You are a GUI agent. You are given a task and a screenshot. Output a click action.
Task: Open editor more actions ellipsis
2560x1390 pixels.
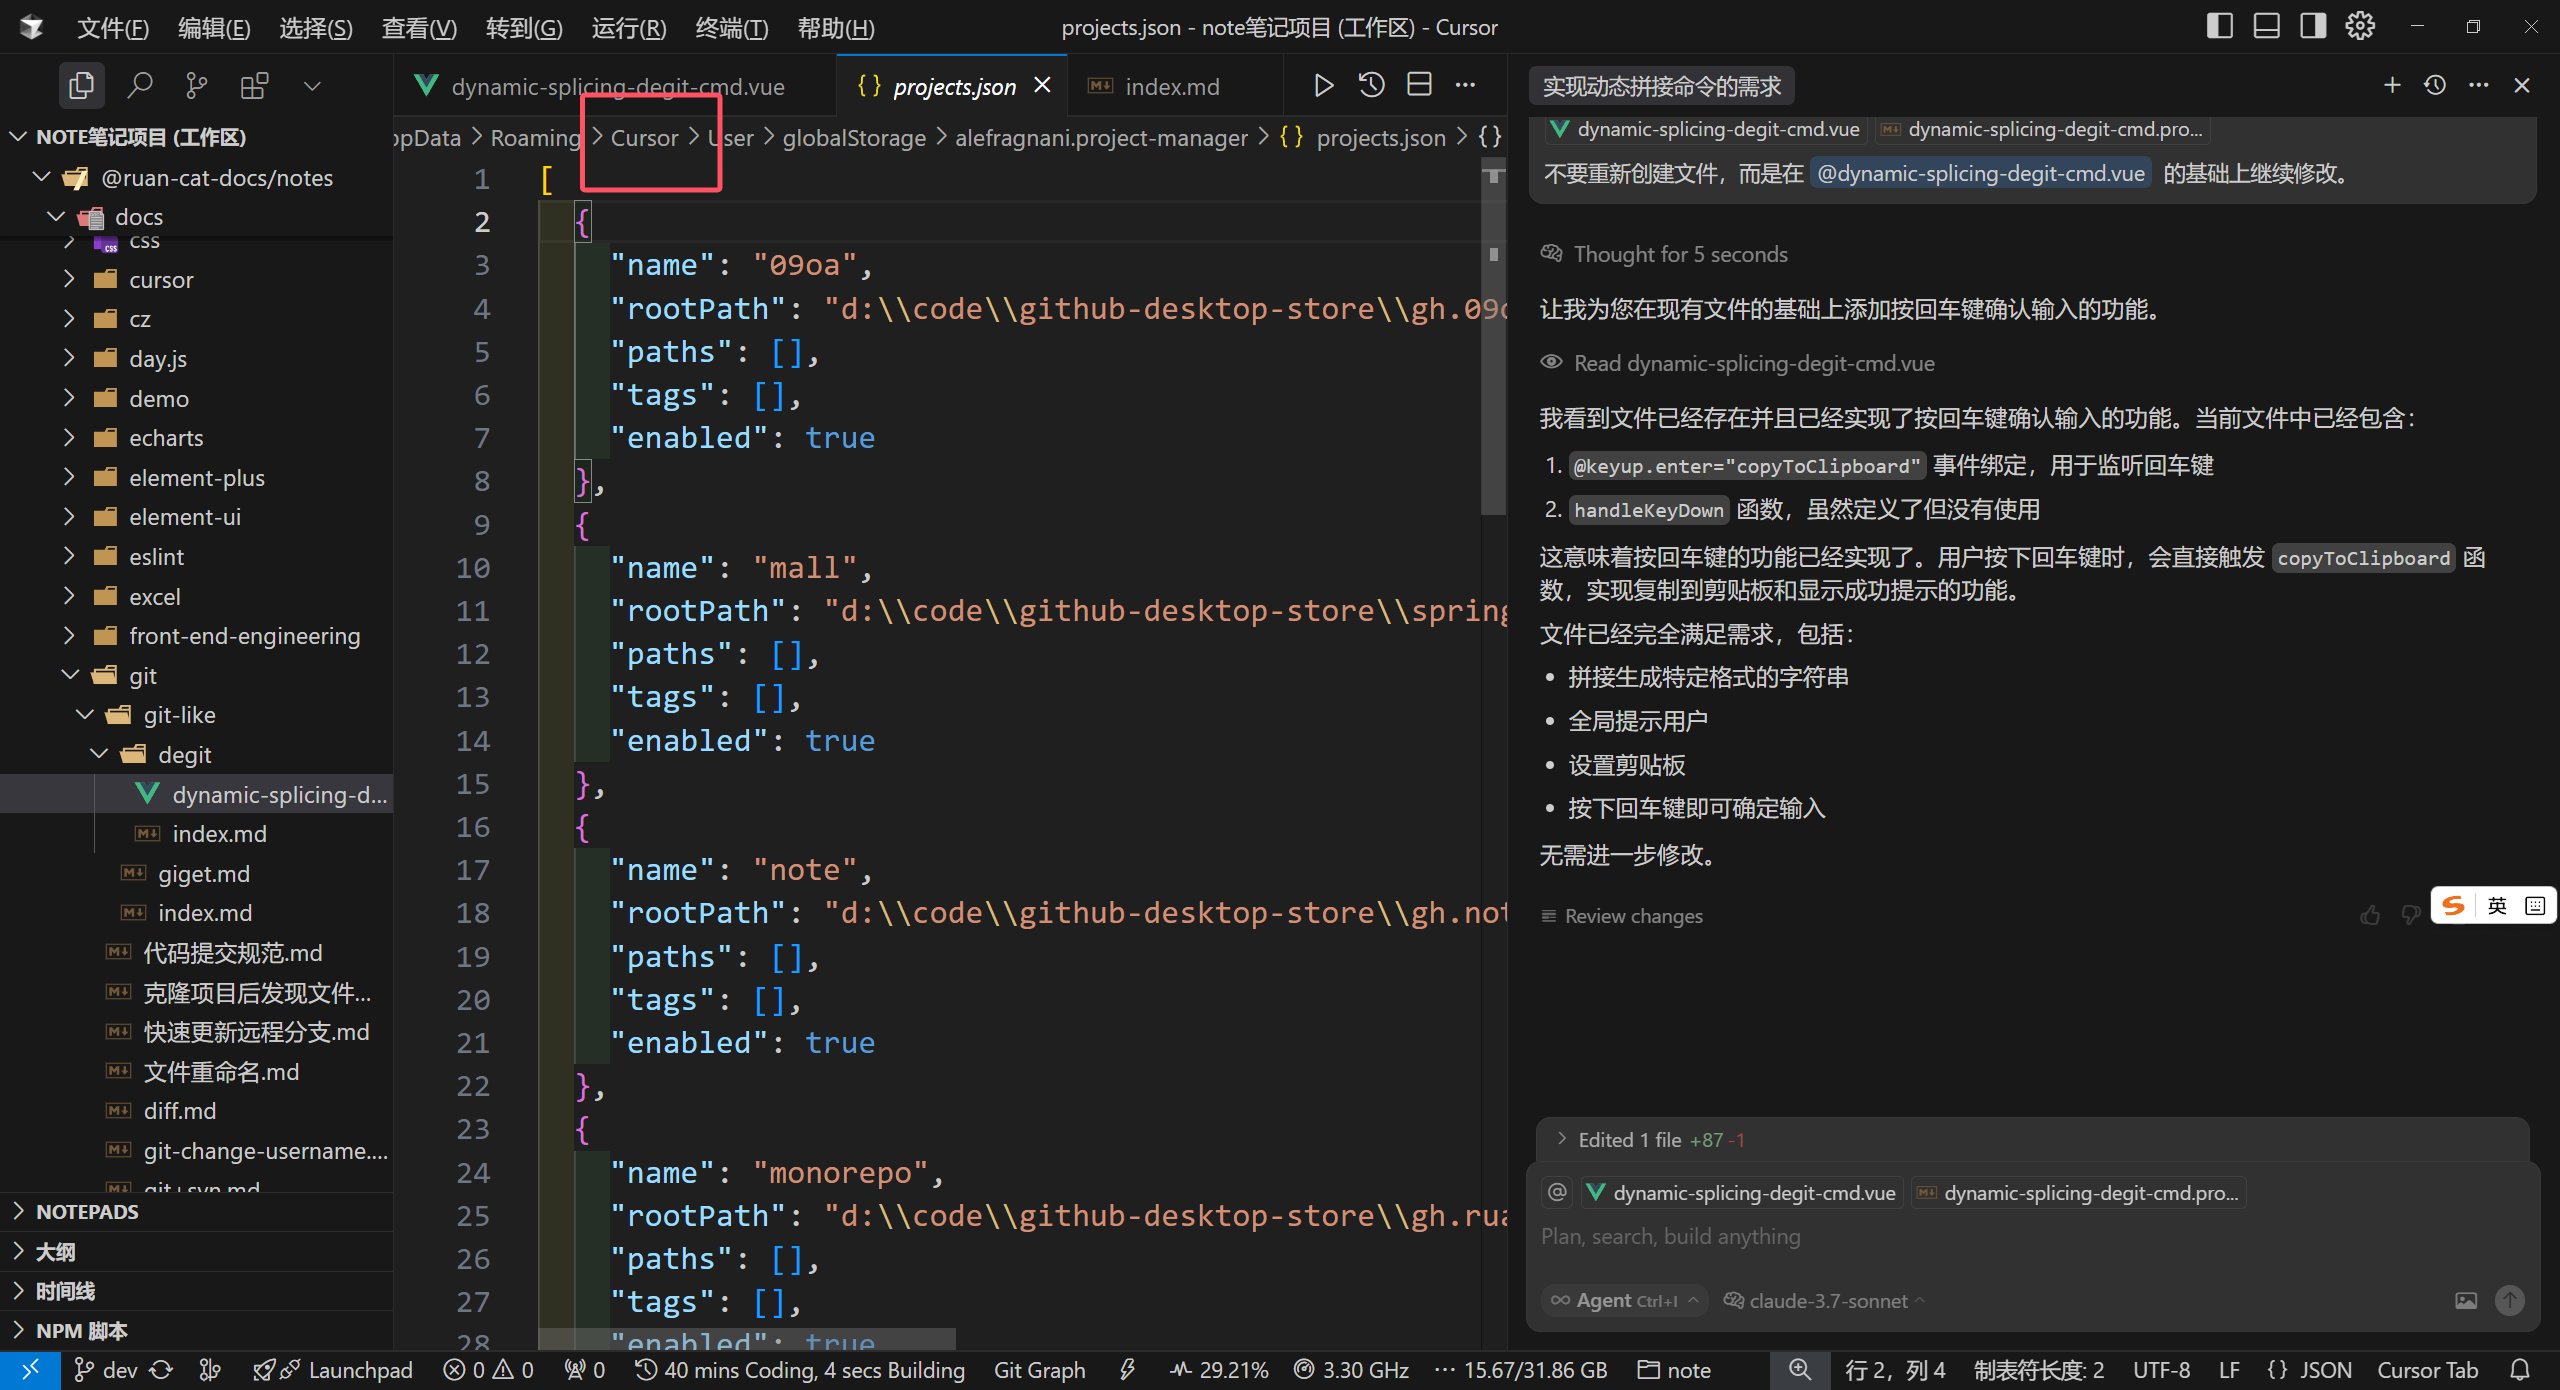[1465, 86]
